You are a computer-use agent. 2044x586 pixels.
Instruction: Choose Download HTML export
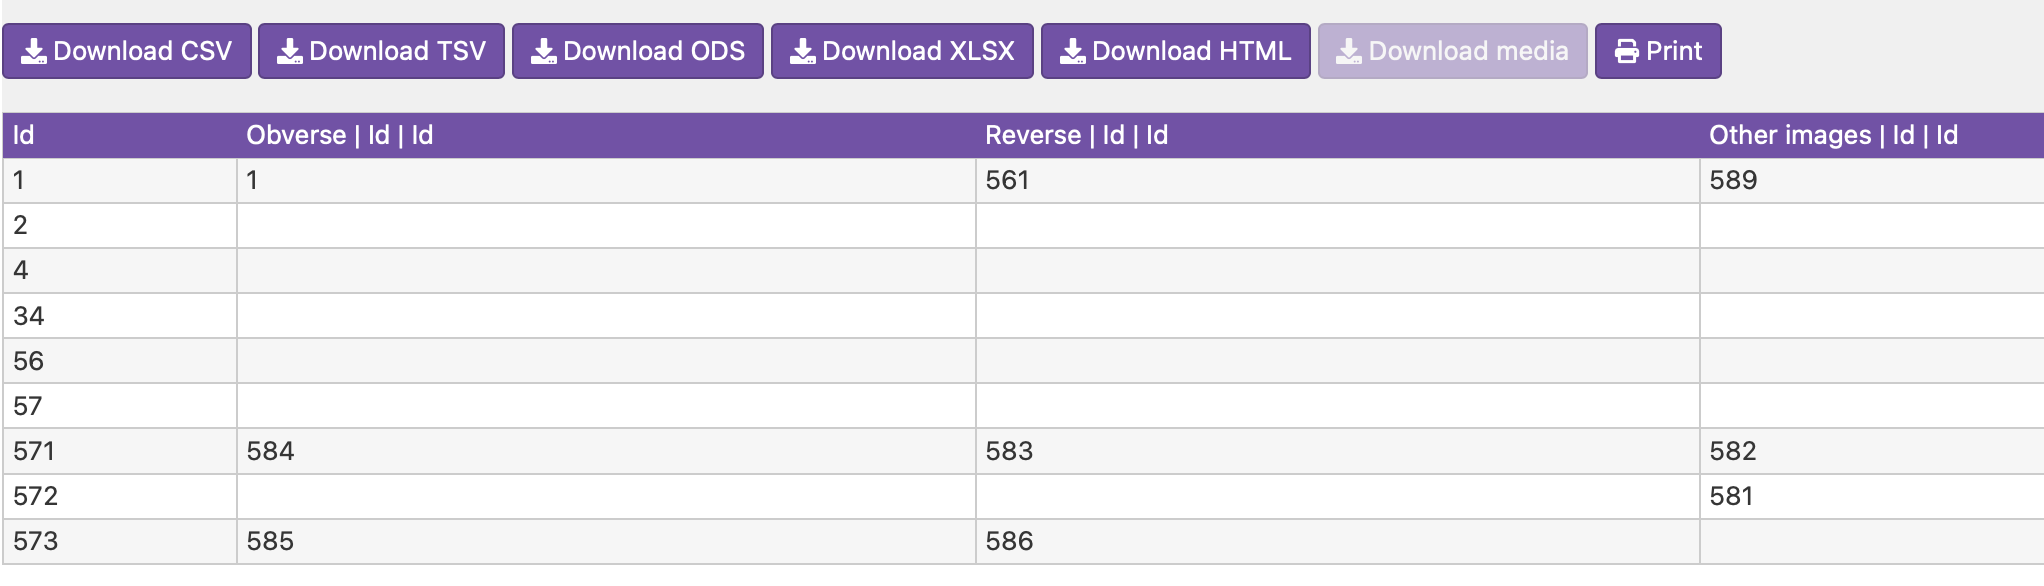1175,51
